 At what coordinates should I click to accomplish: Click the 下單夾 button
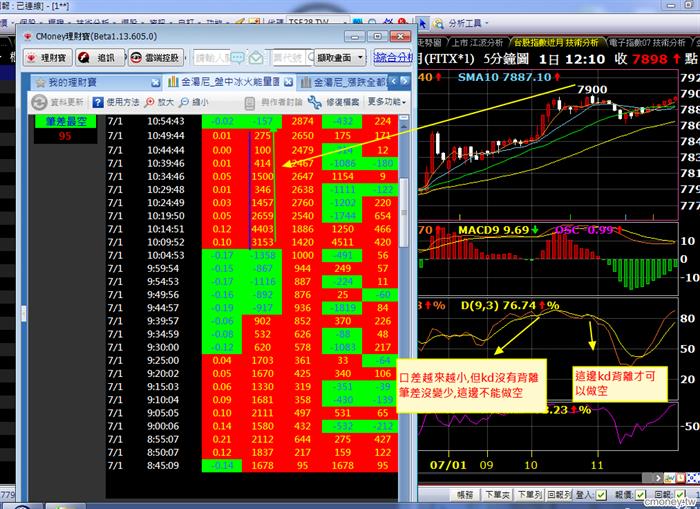pos(497,495)
